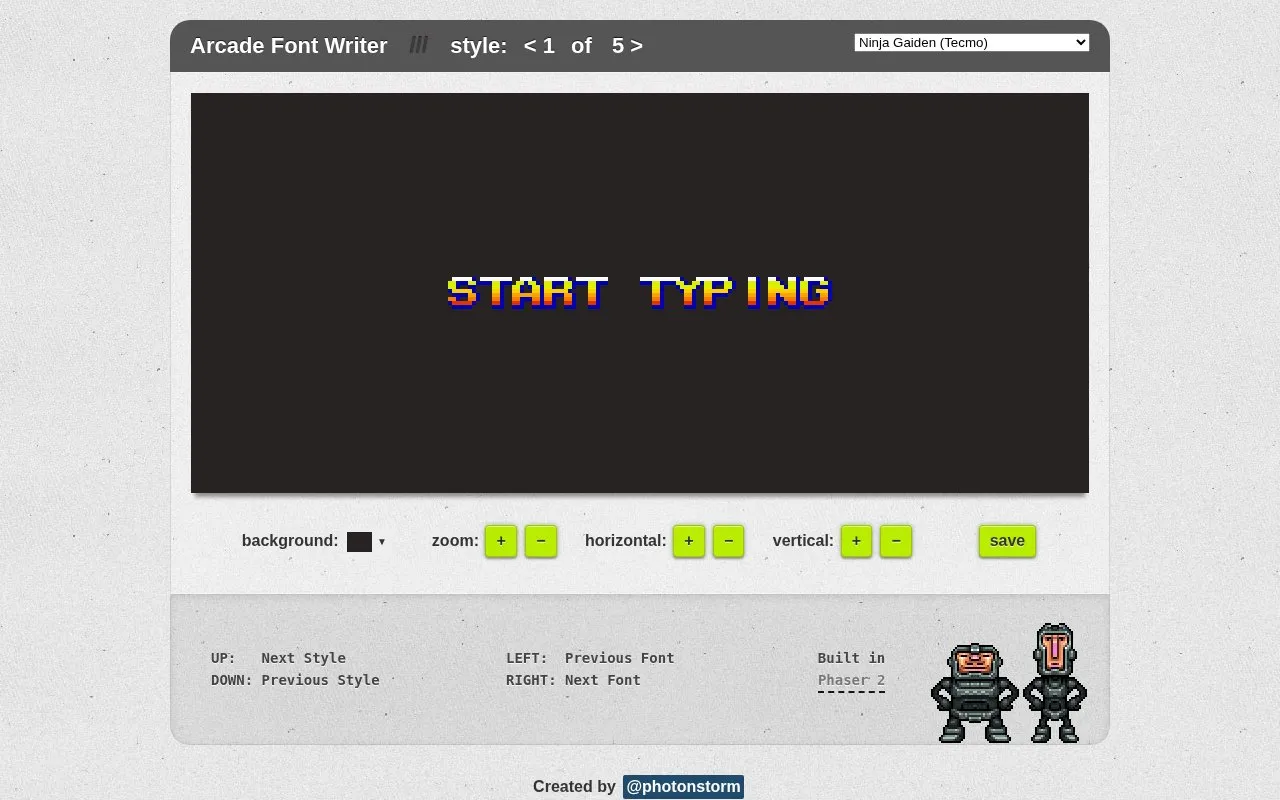
Task: Click the START TYPING canvas text
Action: pos(639,292)
